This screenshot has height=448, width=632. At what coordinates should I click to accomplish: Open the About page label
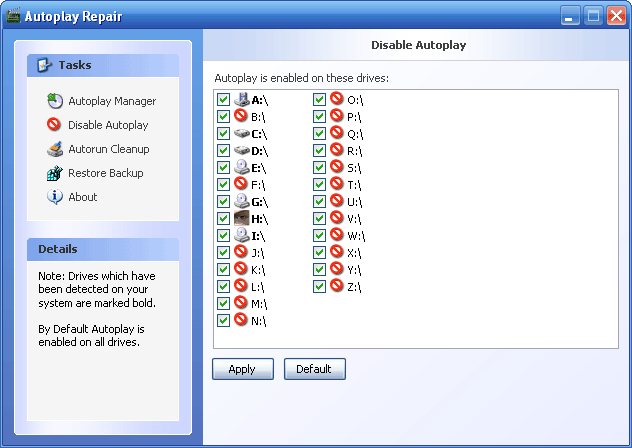[83, 197]
